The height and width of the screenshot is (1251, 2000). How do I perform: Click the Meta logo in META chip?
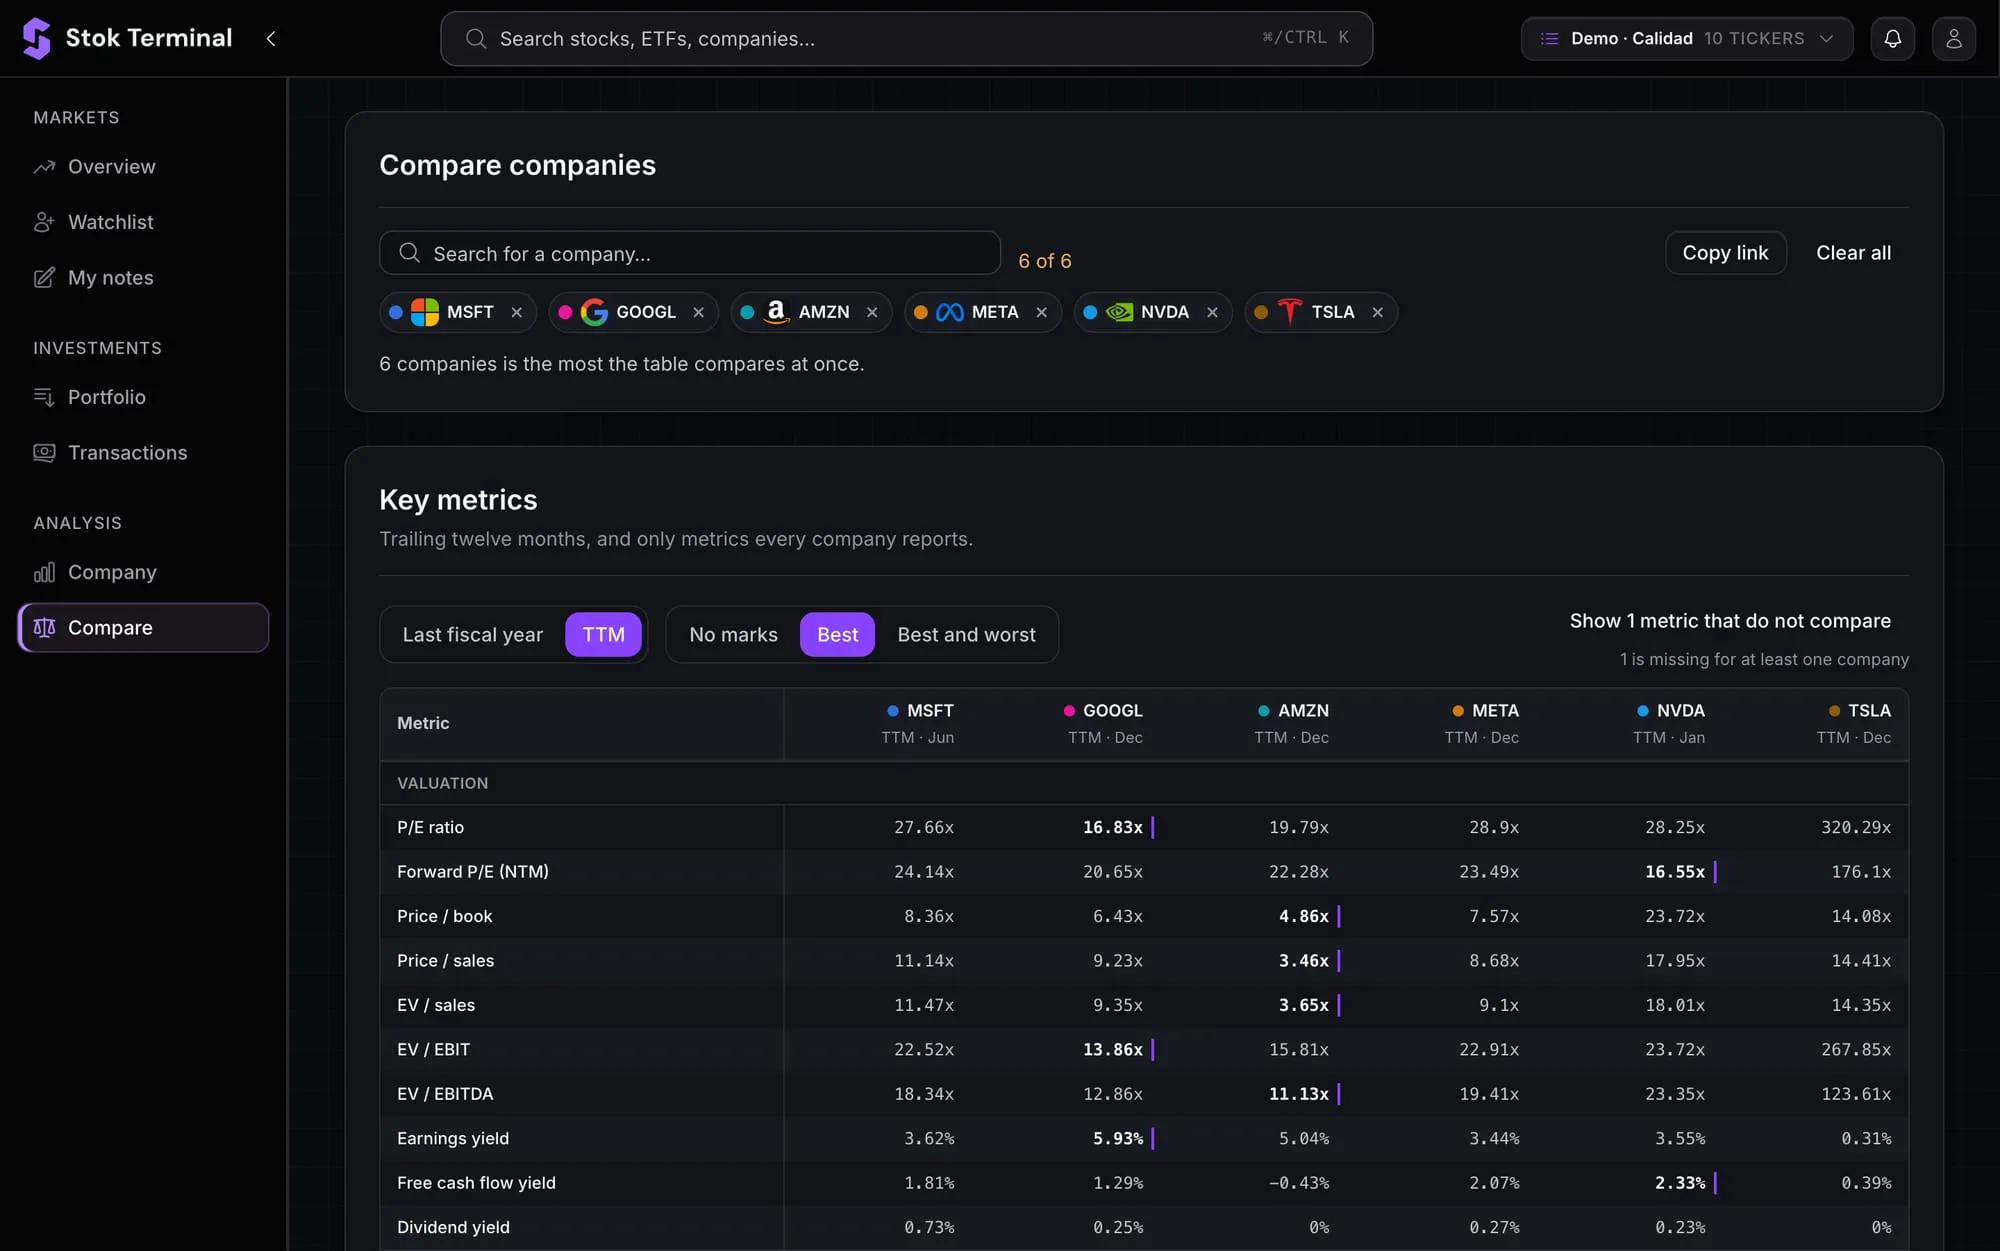coord(950,313)
